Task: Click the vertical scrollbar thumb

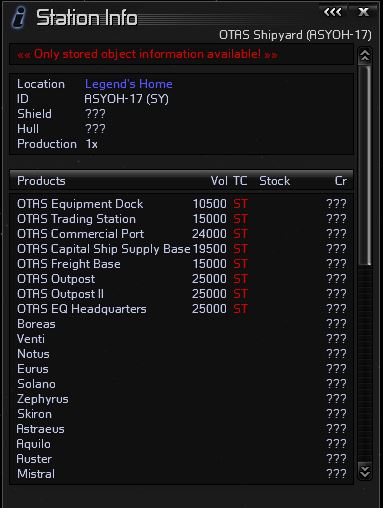Action: tap(365, 165)
